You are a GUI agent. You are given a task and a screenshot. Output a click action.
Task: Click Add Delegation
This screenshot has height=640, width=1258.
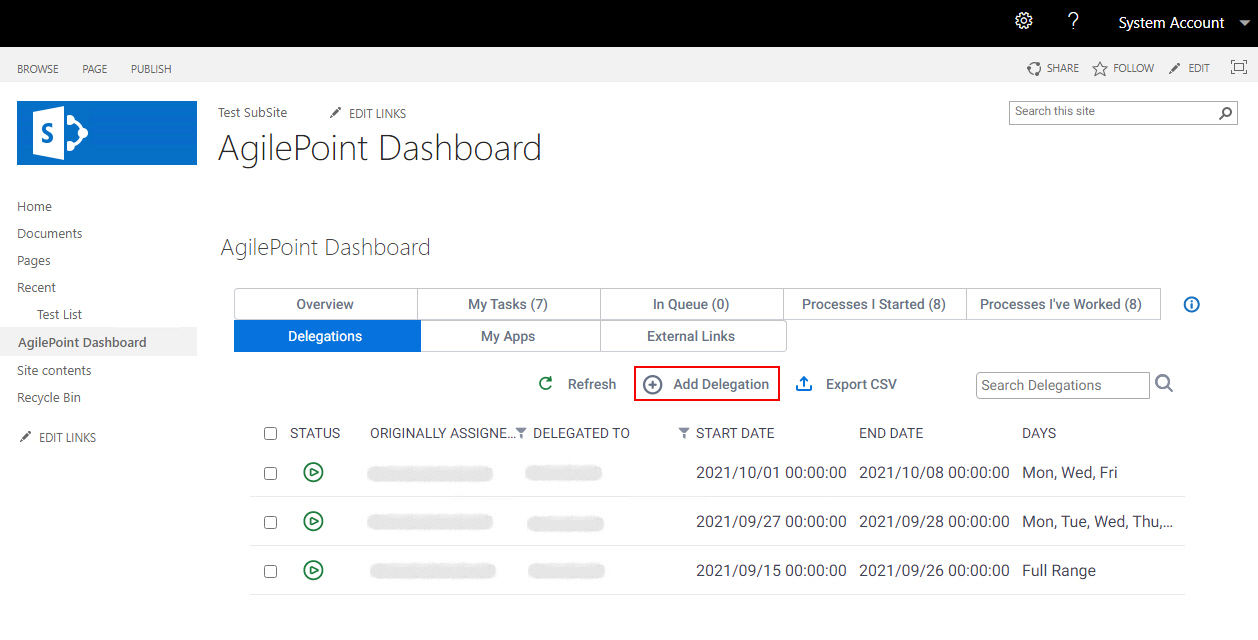tap(707, 384)
